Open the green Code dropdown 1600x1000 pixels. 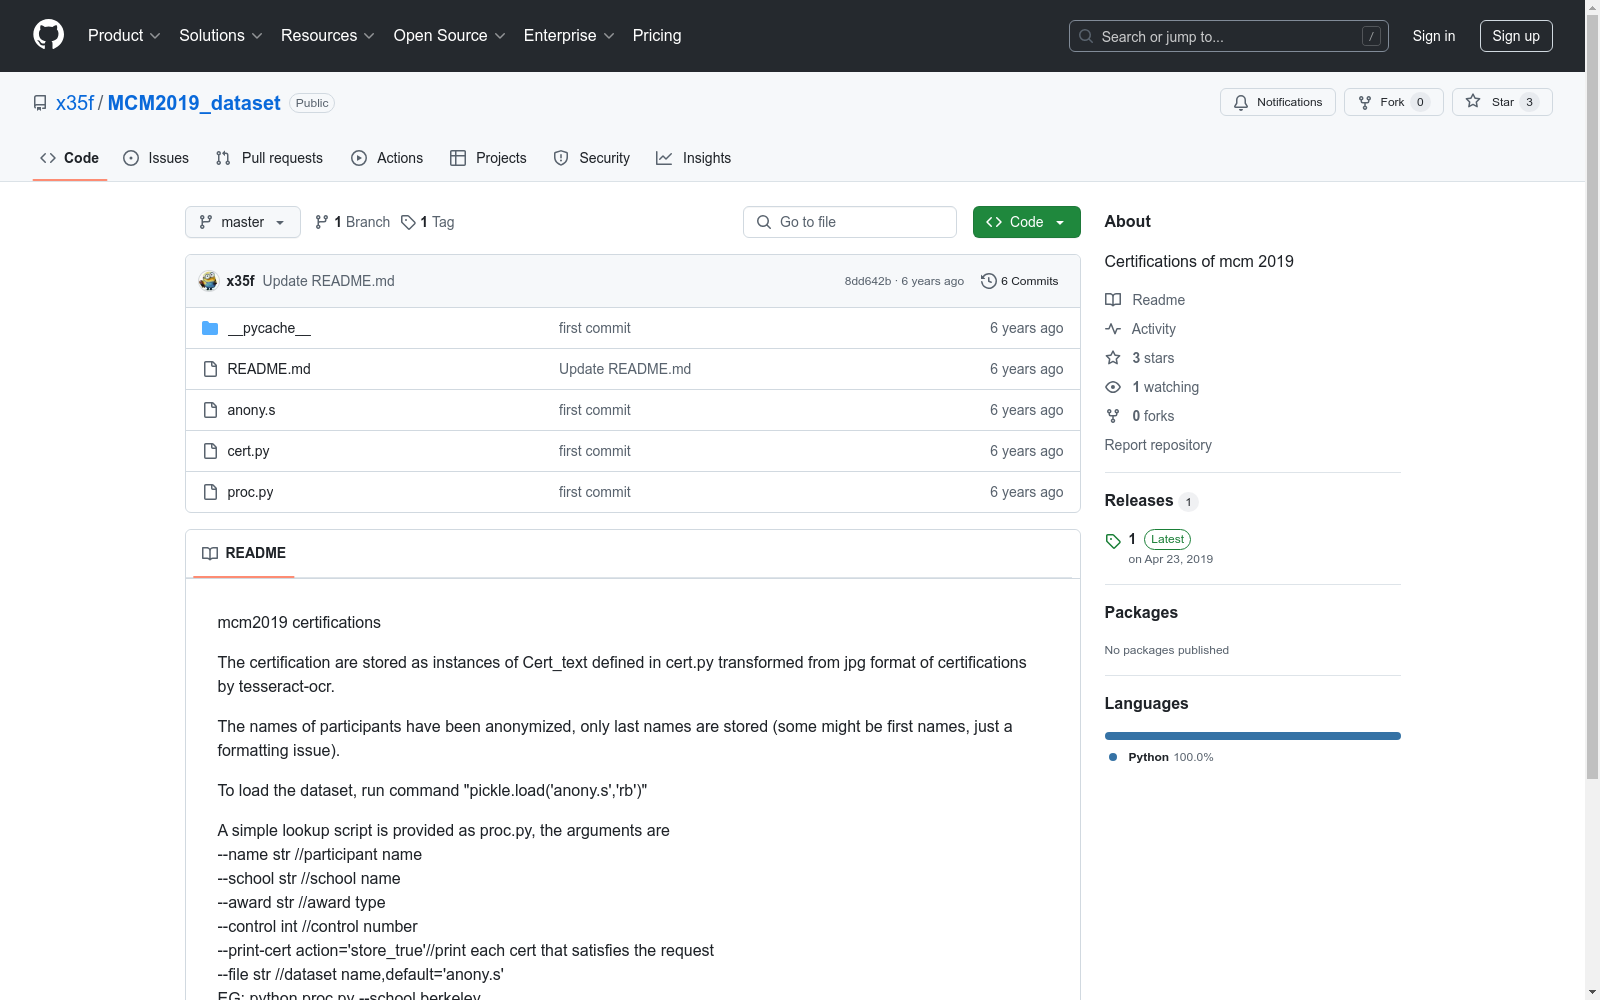tap(1026, 222)
